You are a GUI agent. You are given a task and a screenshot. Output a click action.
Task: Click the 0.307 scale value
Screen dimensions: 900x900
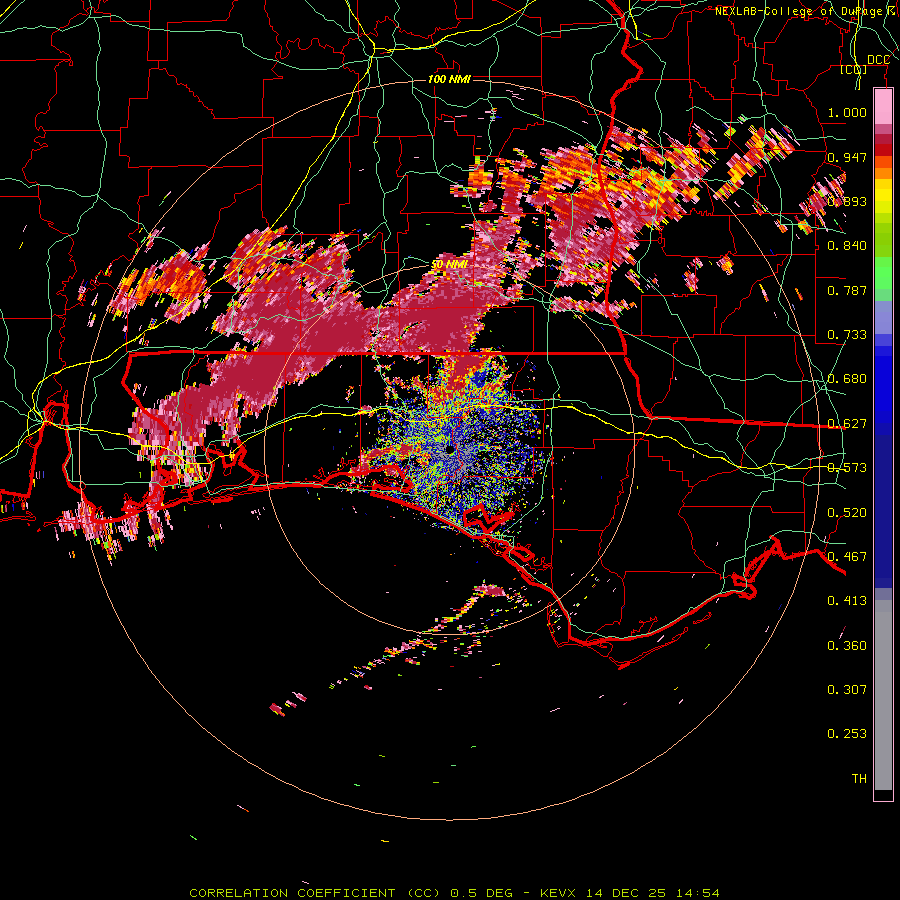click(847, 689)
